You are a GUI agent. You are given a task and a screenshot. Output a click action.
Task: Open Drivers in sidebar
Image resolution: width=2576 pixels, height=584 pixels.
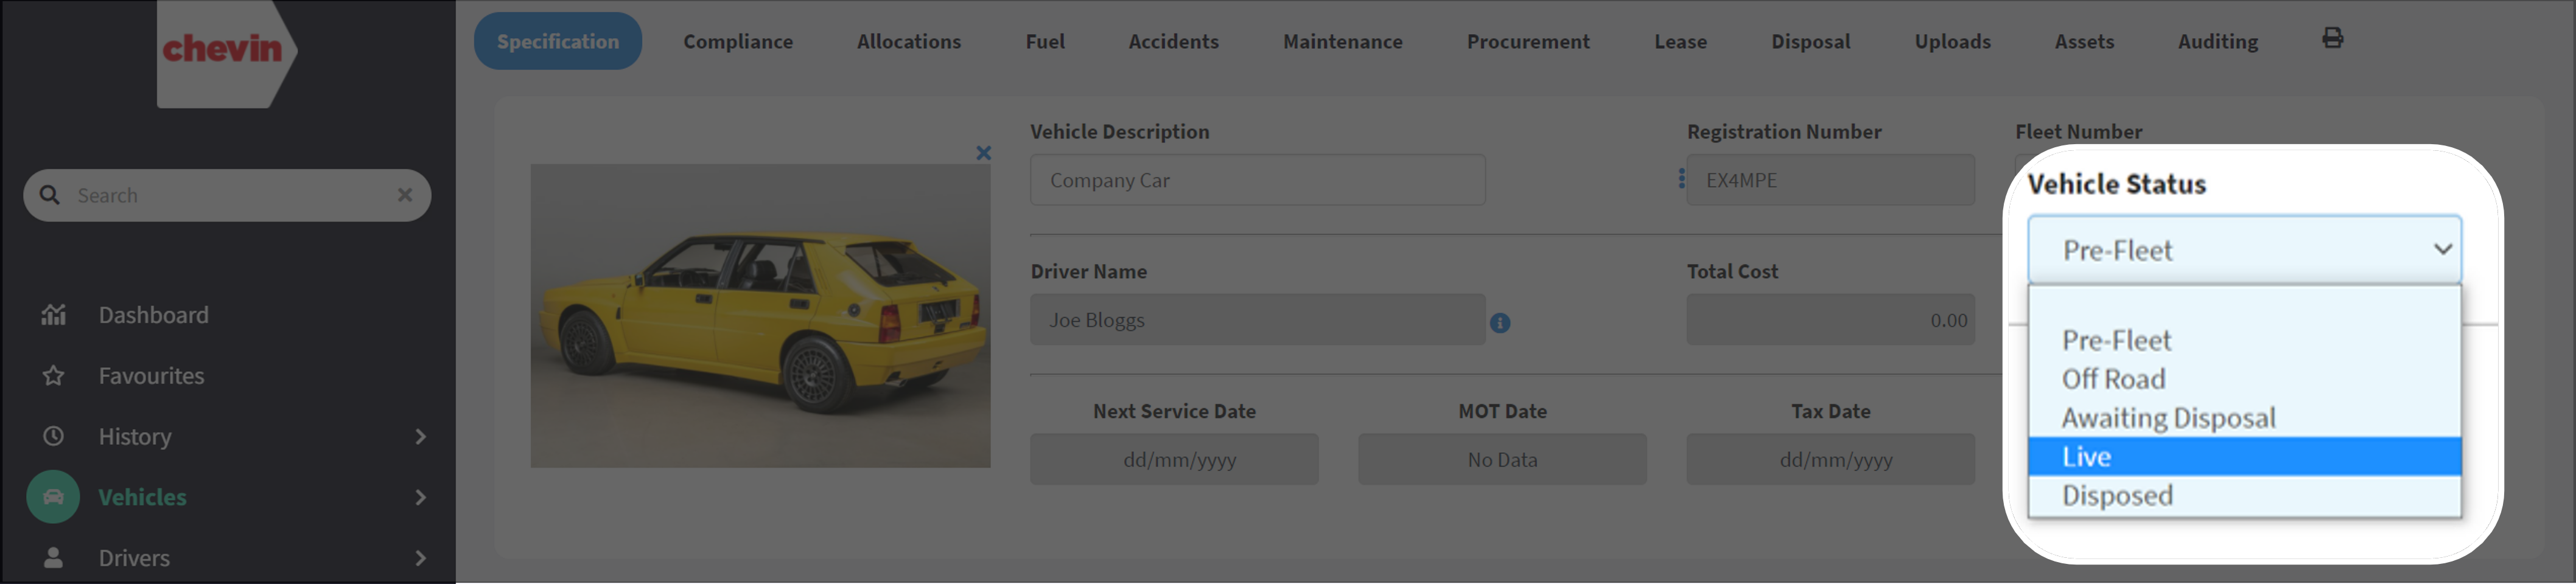pos(134,558)
